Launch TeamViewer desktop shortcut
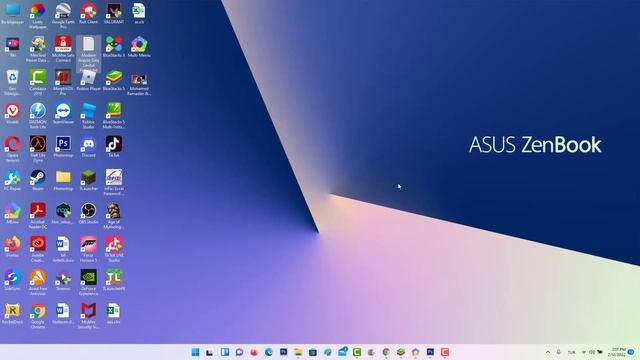 click(x=63, y=113)
